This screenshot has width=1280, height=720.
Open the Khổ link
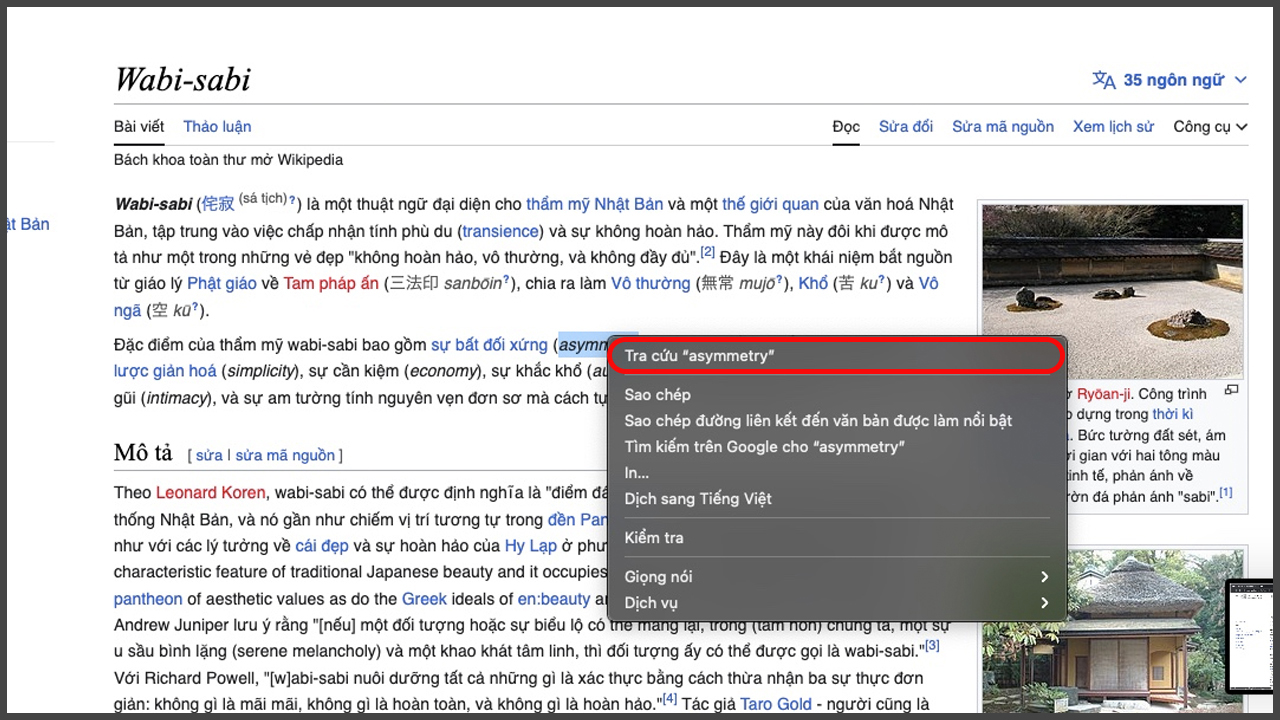[x=813, y=283]
